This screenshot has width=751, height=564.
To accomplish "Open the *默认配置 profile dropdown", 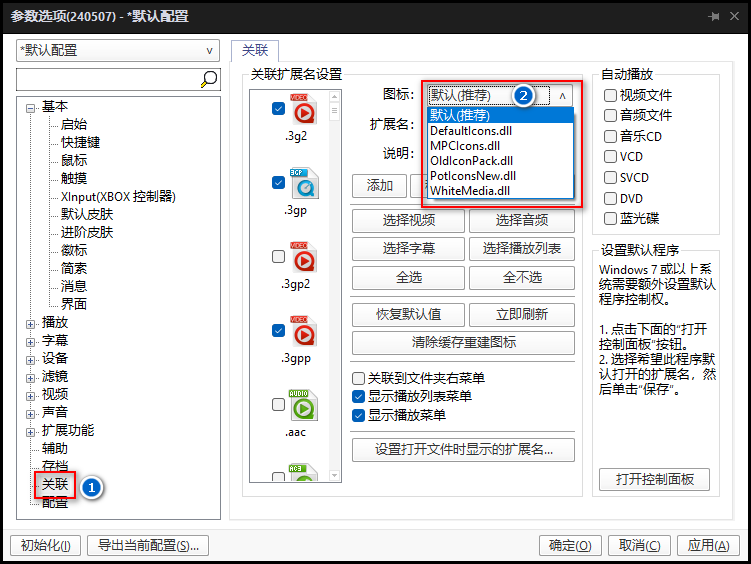I will pos(118,50).
